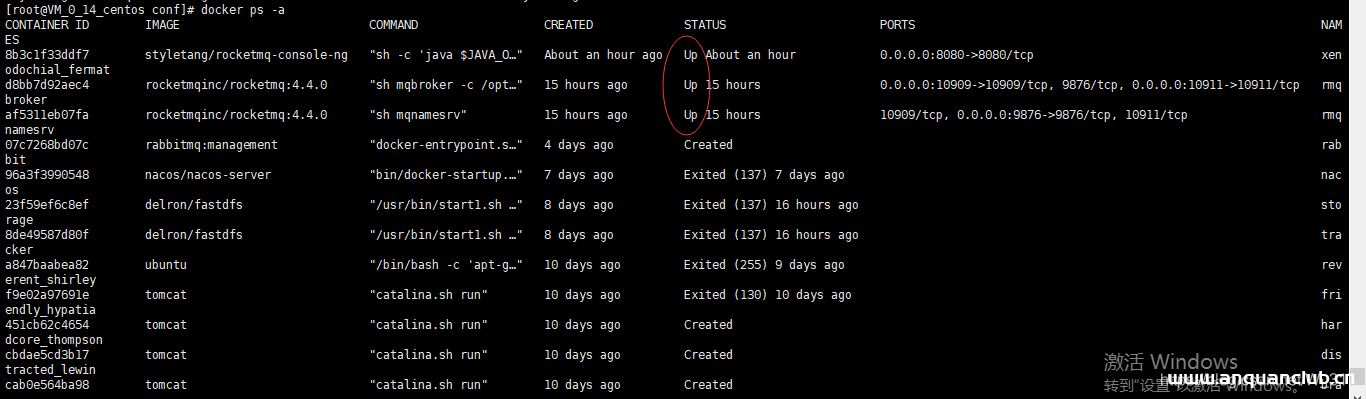Click the ubuntu image name
The width and height of the screenshot is (1366, 399).
point(166,265)
